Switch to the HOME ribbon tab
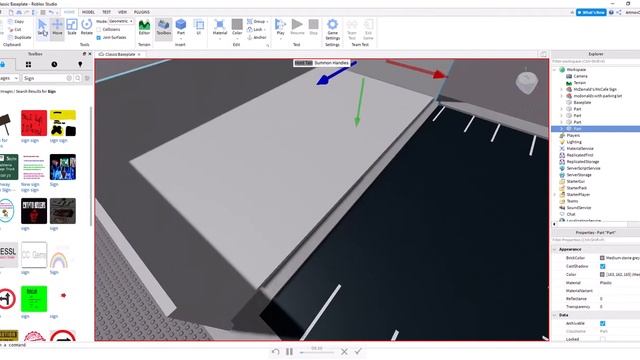The height and width of the screenshot is (360, 640). click(69, 12)
